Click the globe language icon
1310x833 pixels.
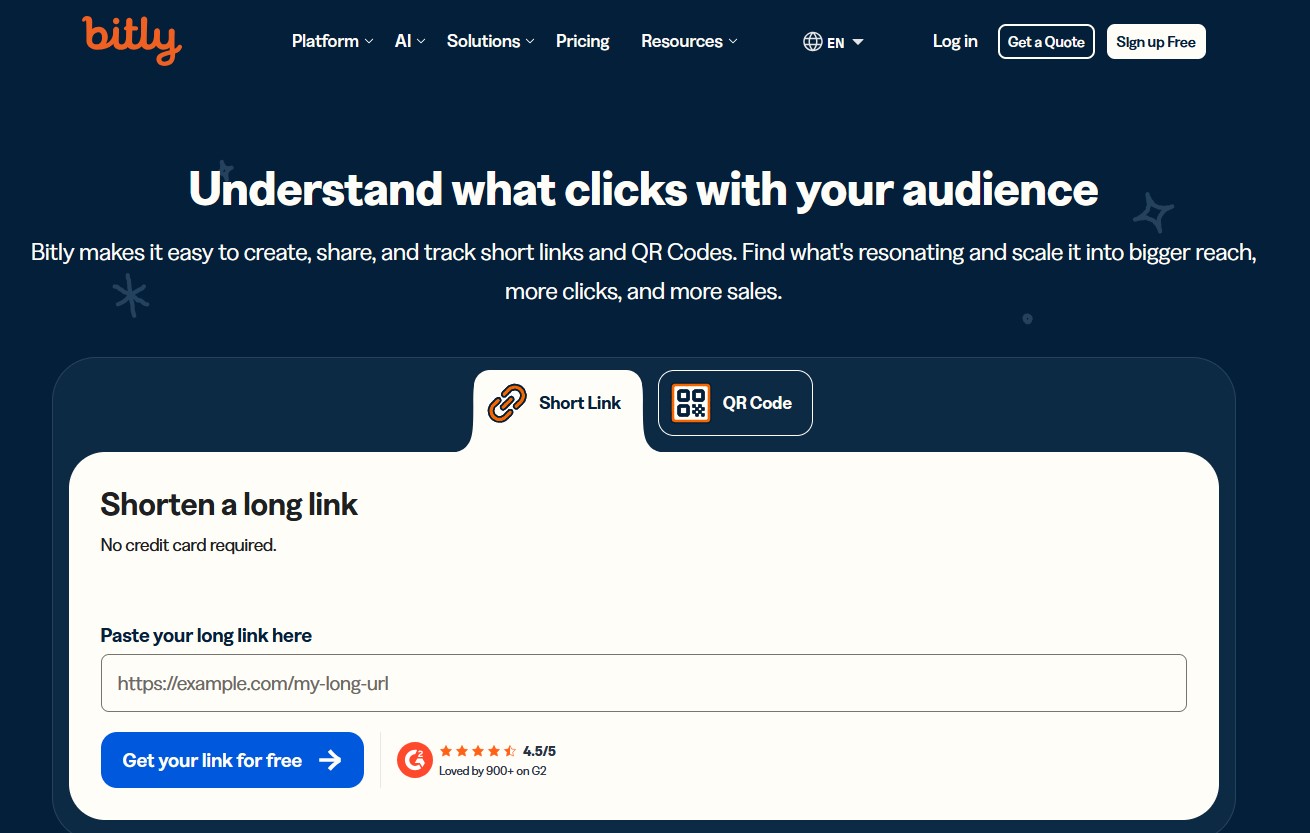813,42
